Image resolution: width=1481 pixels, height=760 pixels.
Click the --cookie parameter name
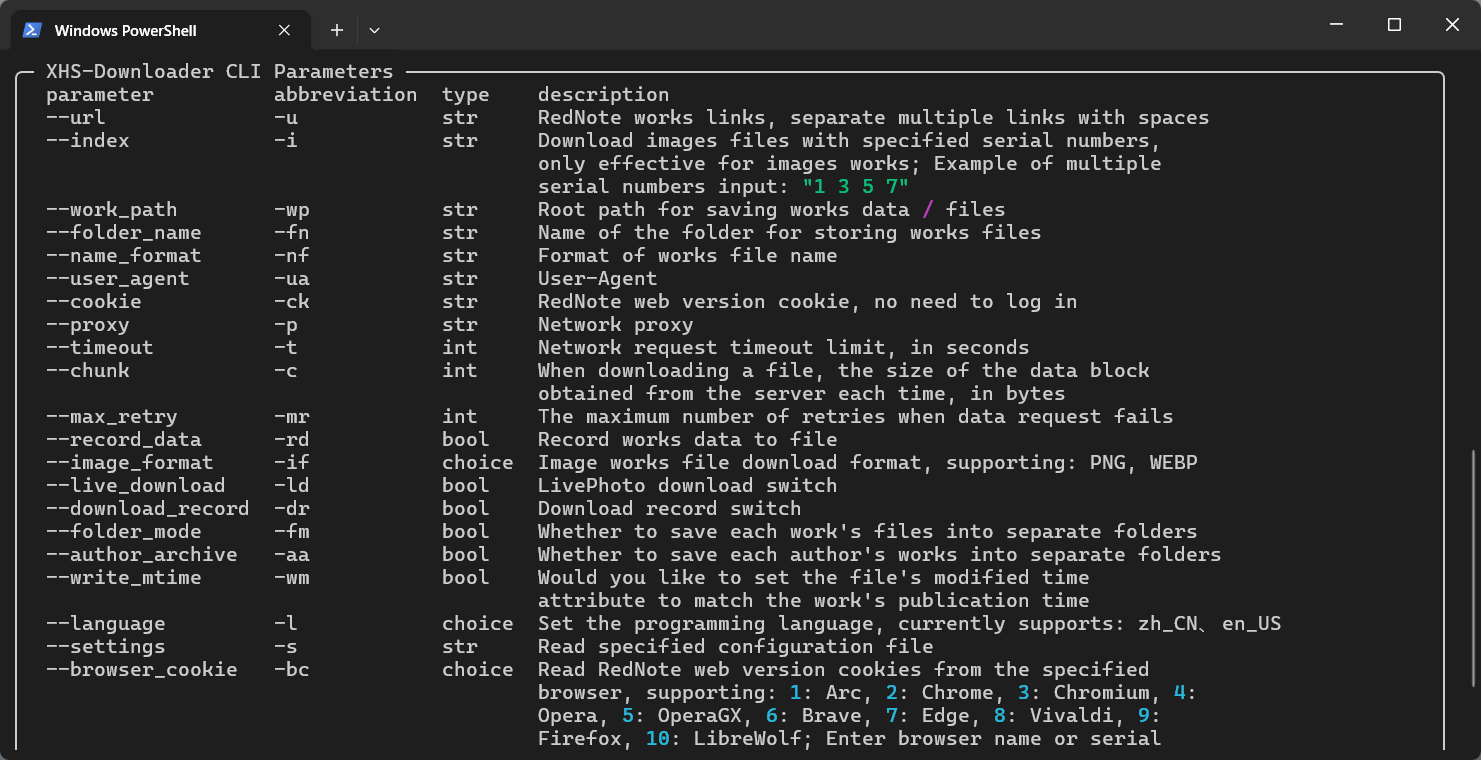[x=94, y=302]
